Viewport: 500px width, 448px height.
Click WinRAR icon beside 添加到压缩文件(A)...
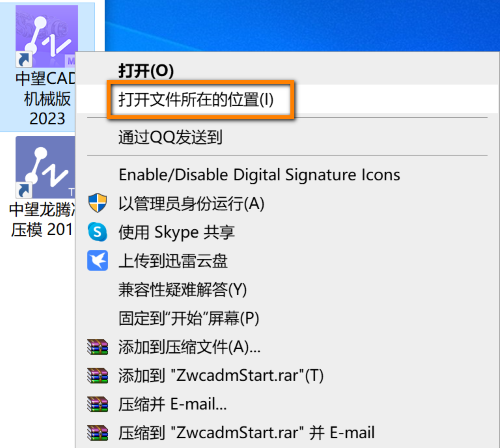point(97,347)
